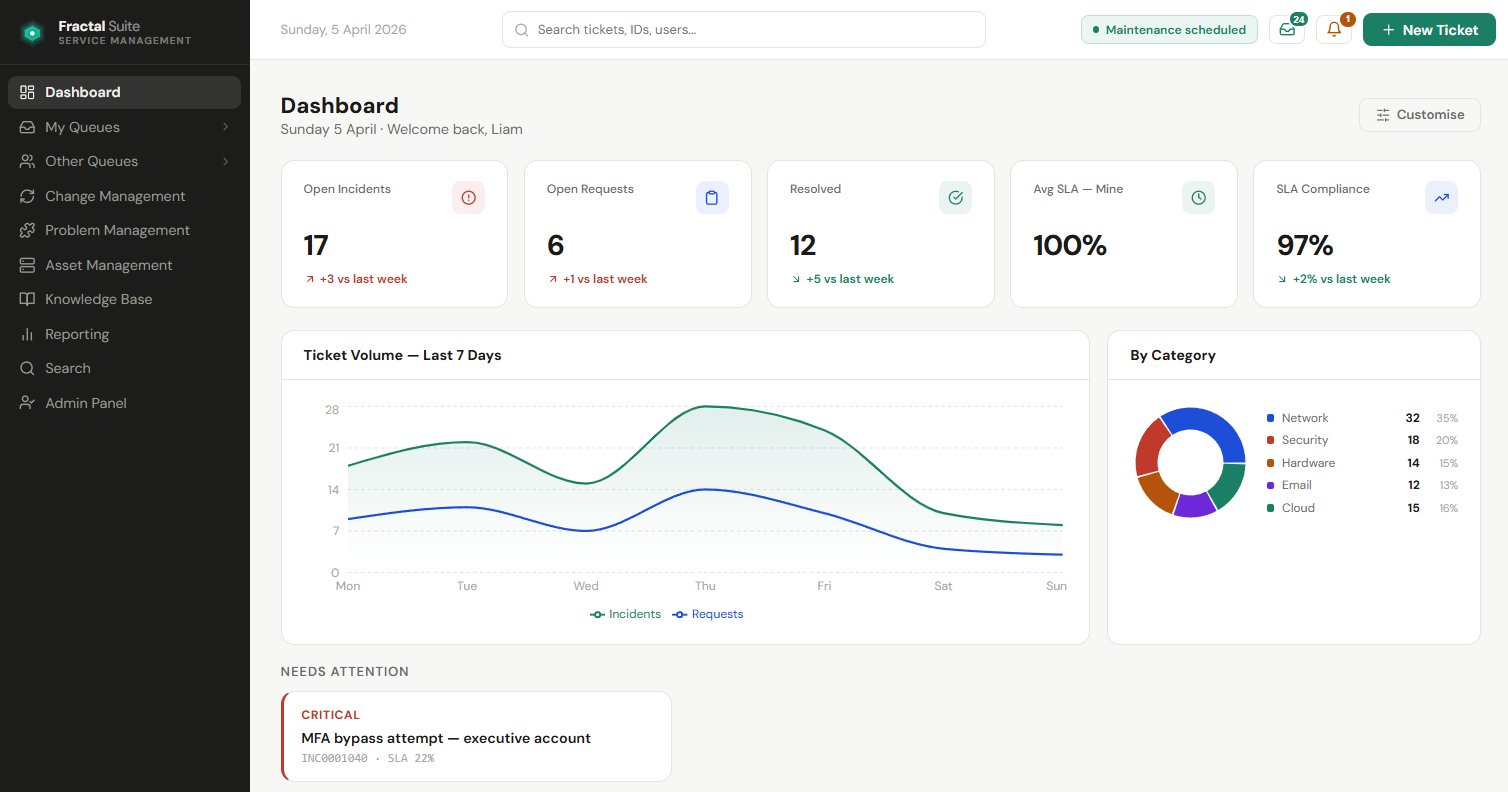Click the Cloud green legend swatch
Viewport: 1508px width, 792px height.
coord(1270,508)
